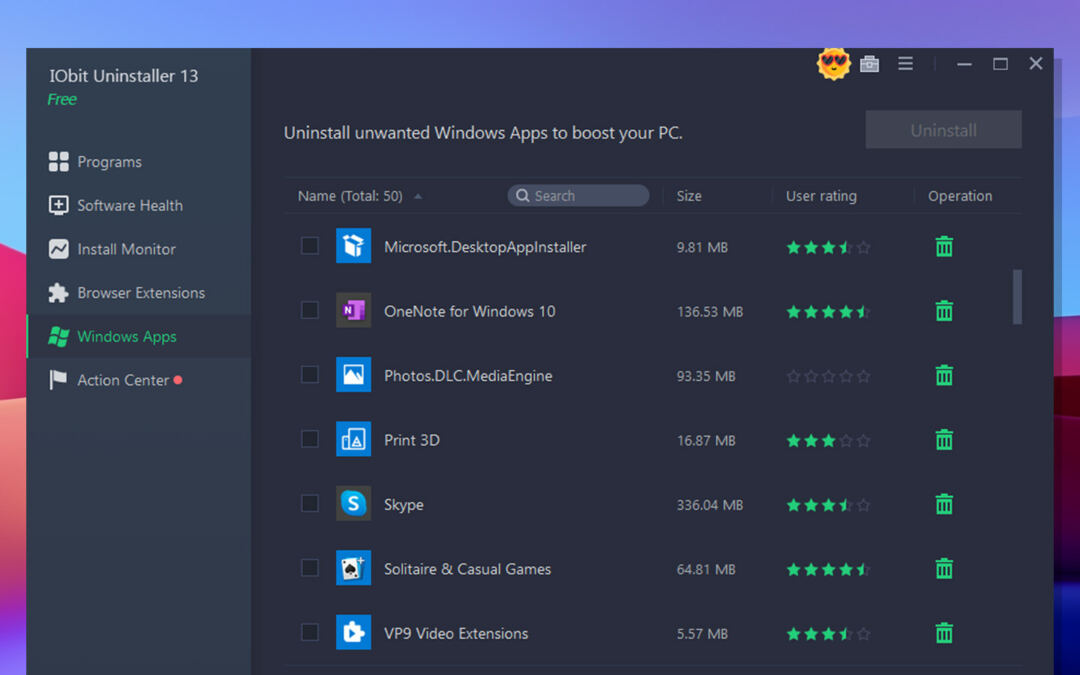Click the trash icon for VP9 Video Extensions
The width and height of the screenshot is (1080, 675).
tap(943, 633)
